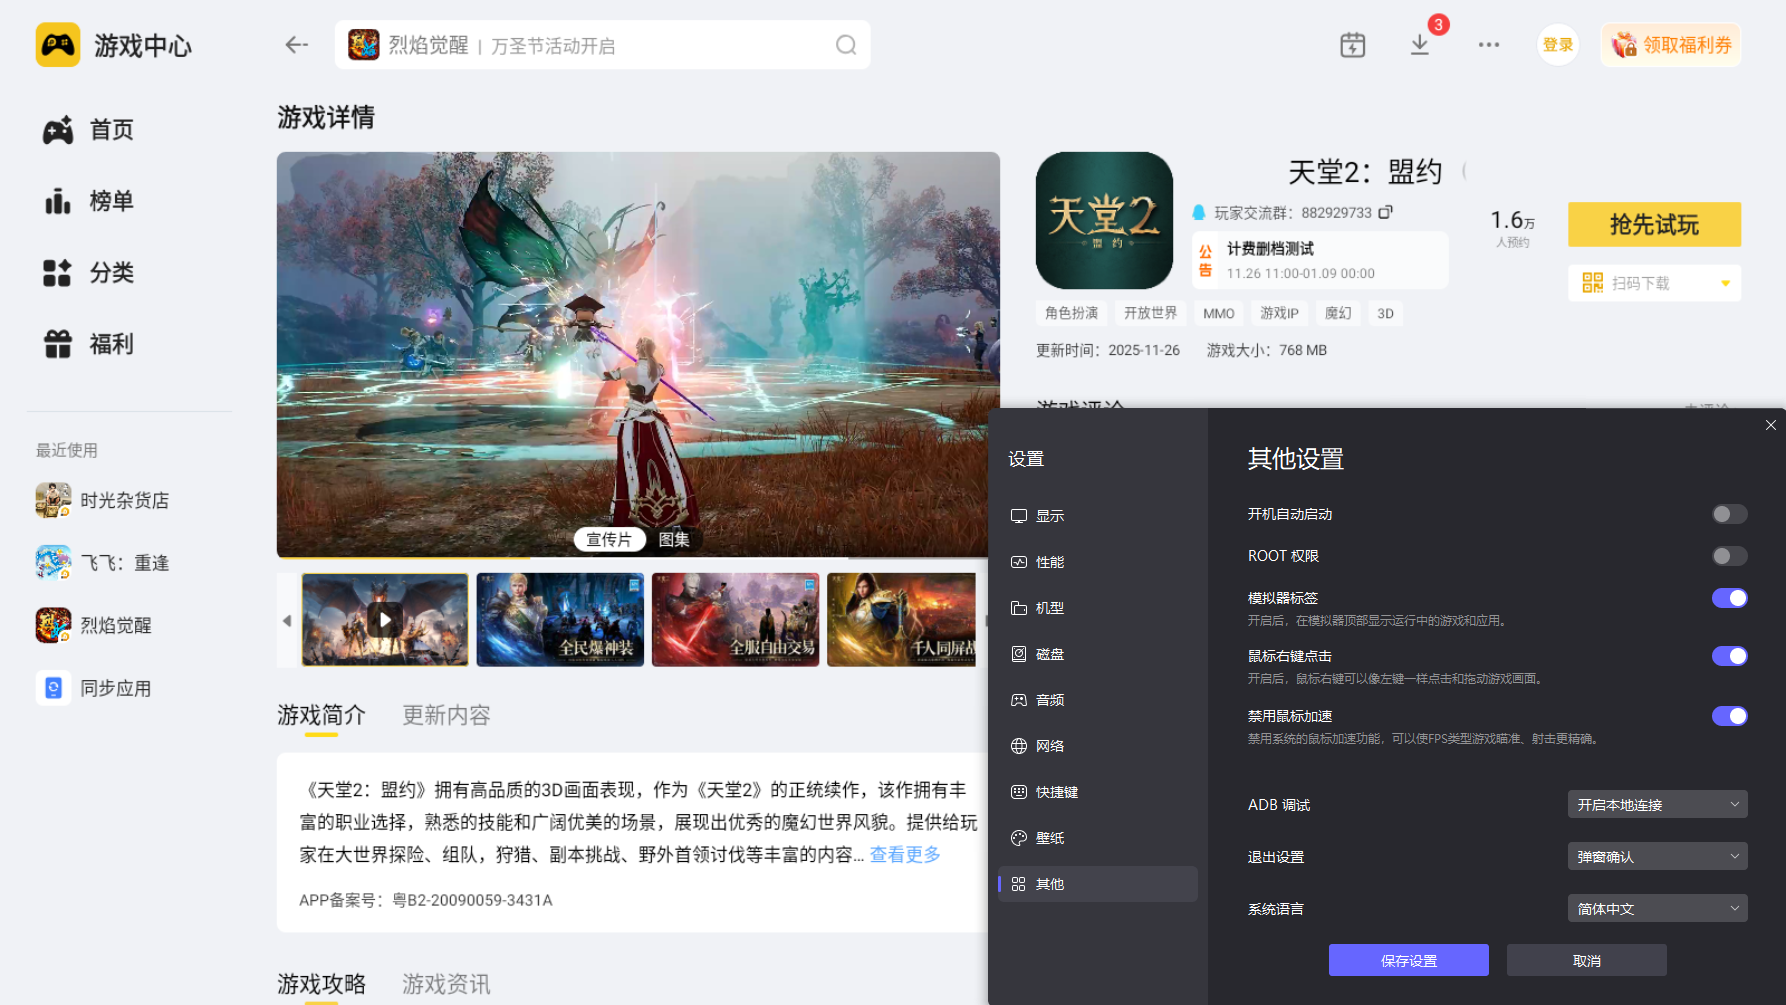This screenshot has height=1005, width=1786.
Task: Select 网络 settings section
Action: pyautogui.click(x=1098, y=746)
